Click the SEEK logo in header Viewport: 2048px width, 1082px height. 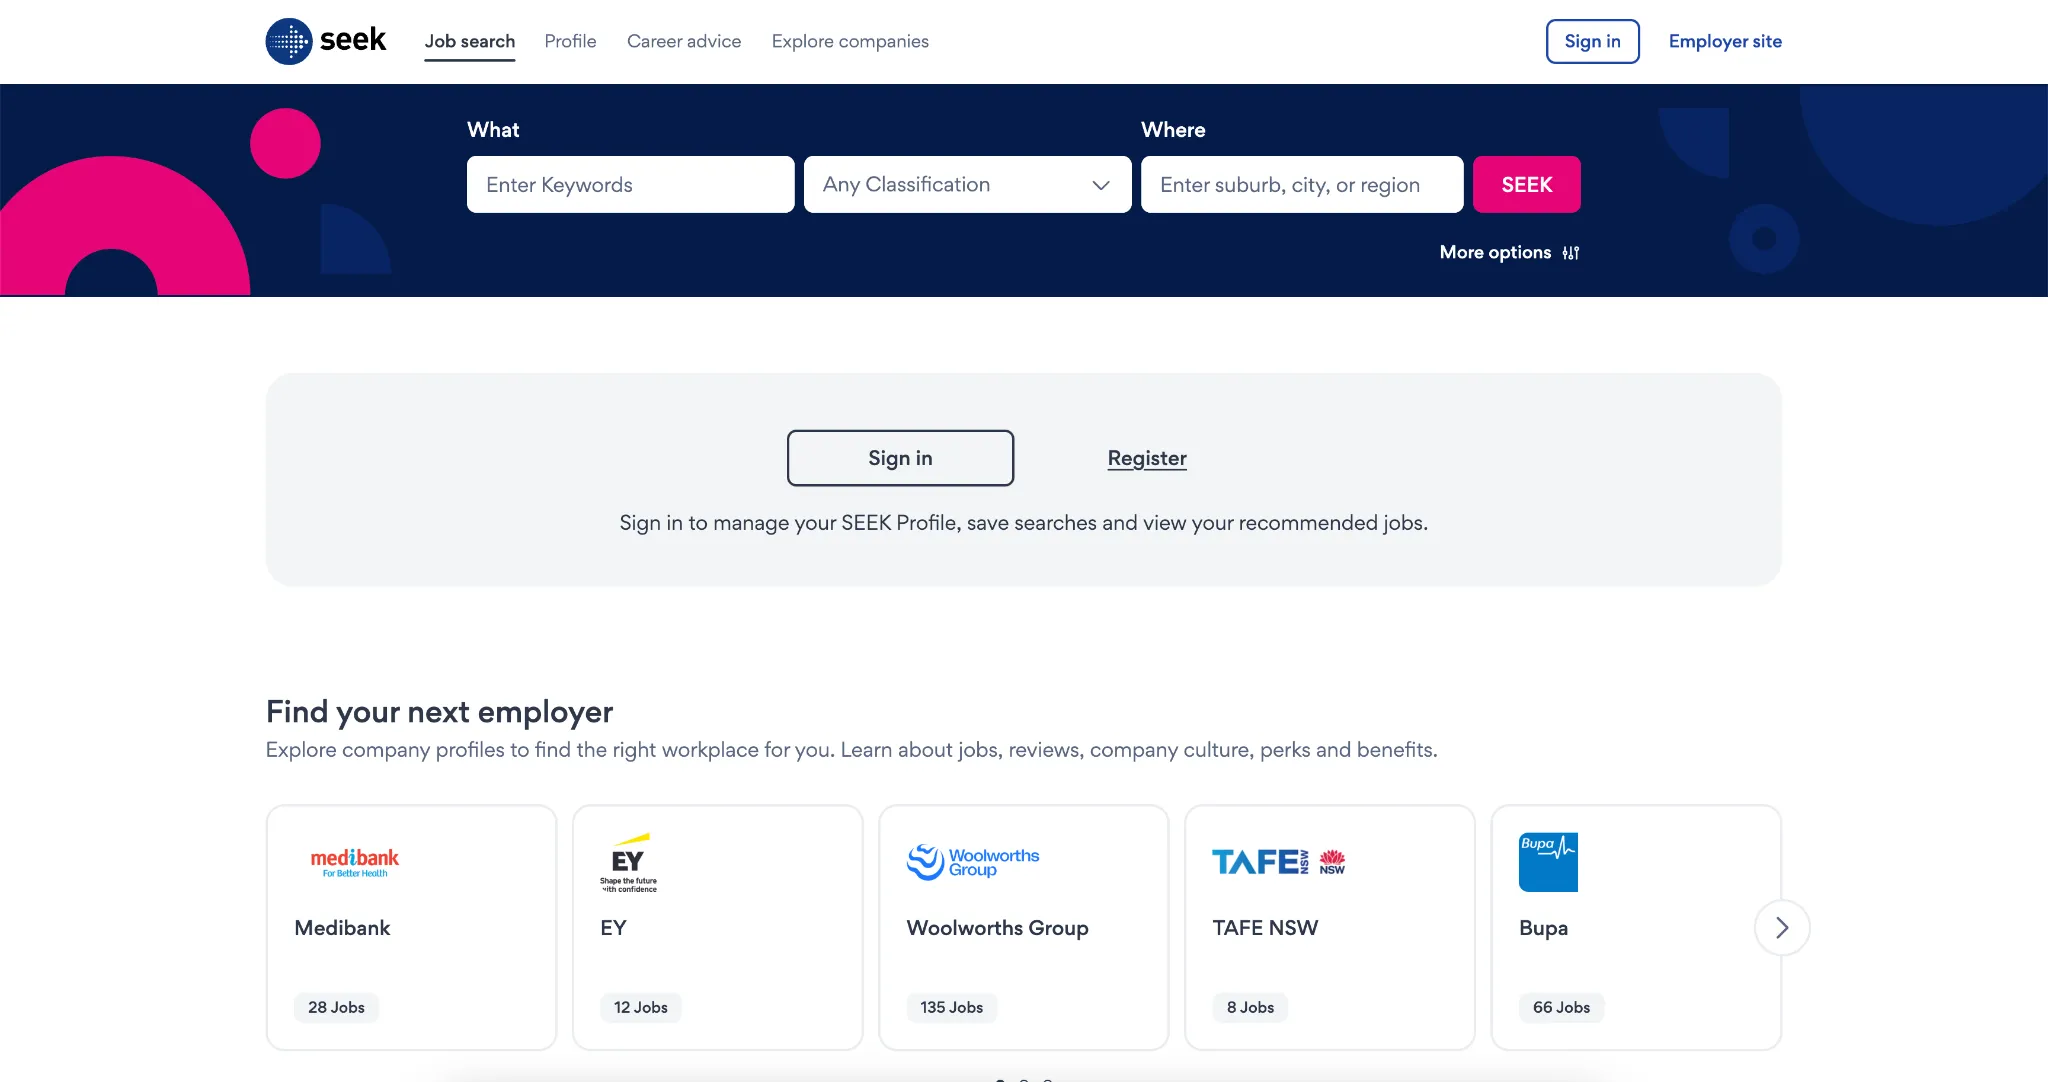click(x=326, y=41)
